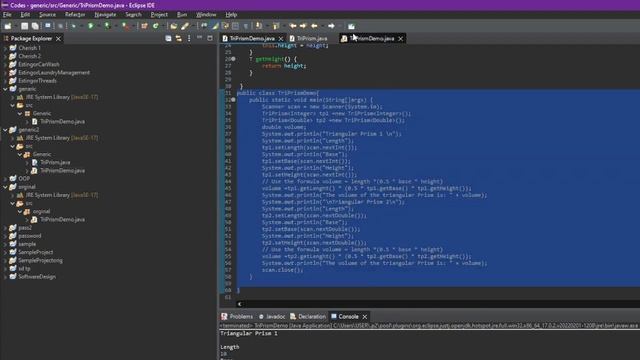Expand the Cherish 1 project

click(x=5, y=48)
